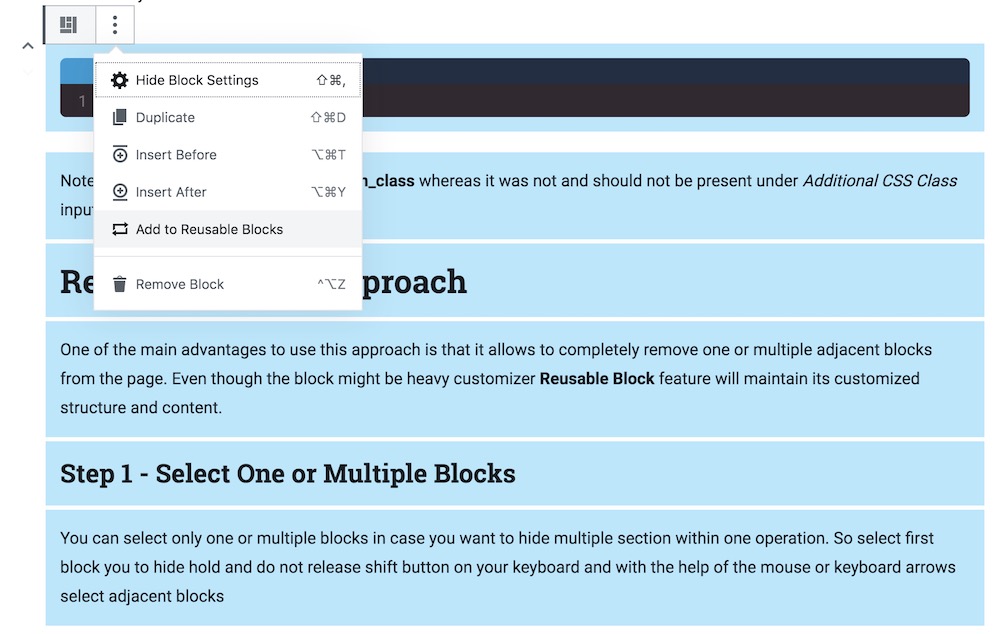Select Add to Reusable Blocks

pyautogui.click(x=228, y=229)
